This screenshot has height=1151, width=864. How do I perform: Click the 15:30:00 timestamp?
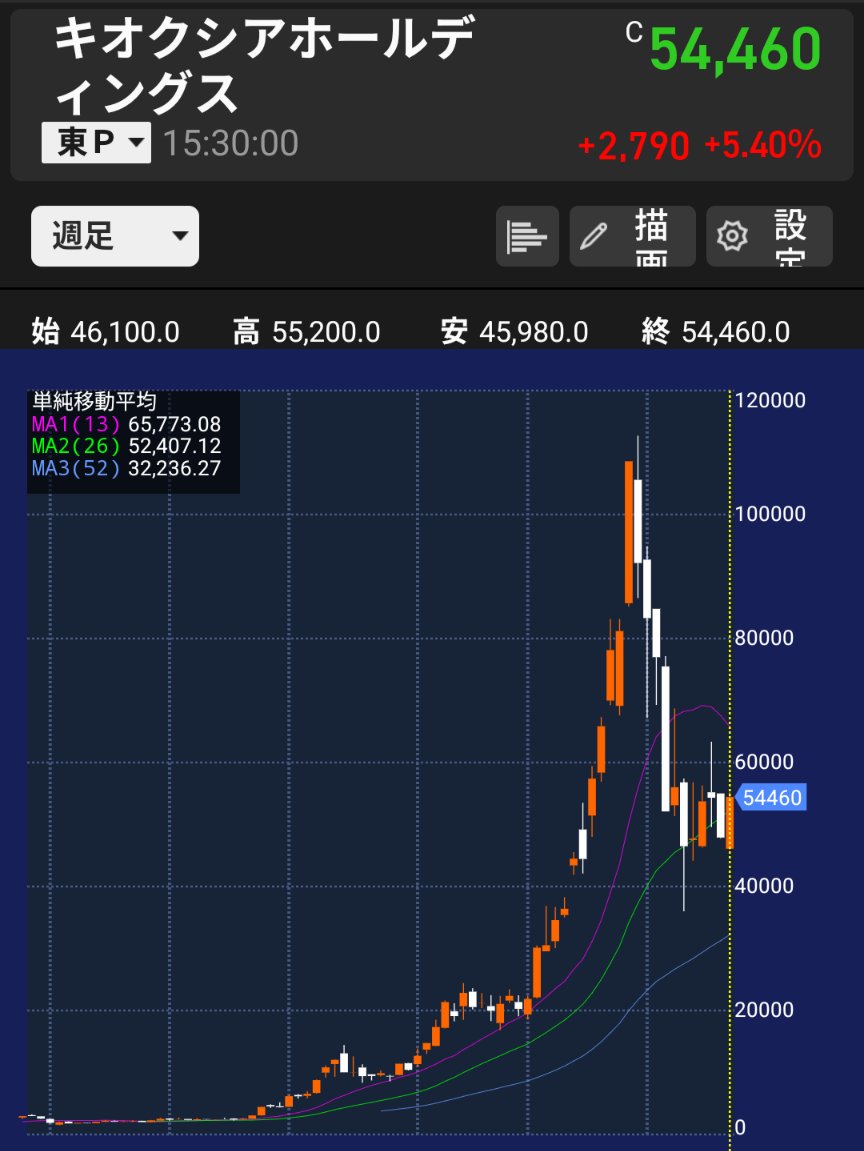coord(230,143)
